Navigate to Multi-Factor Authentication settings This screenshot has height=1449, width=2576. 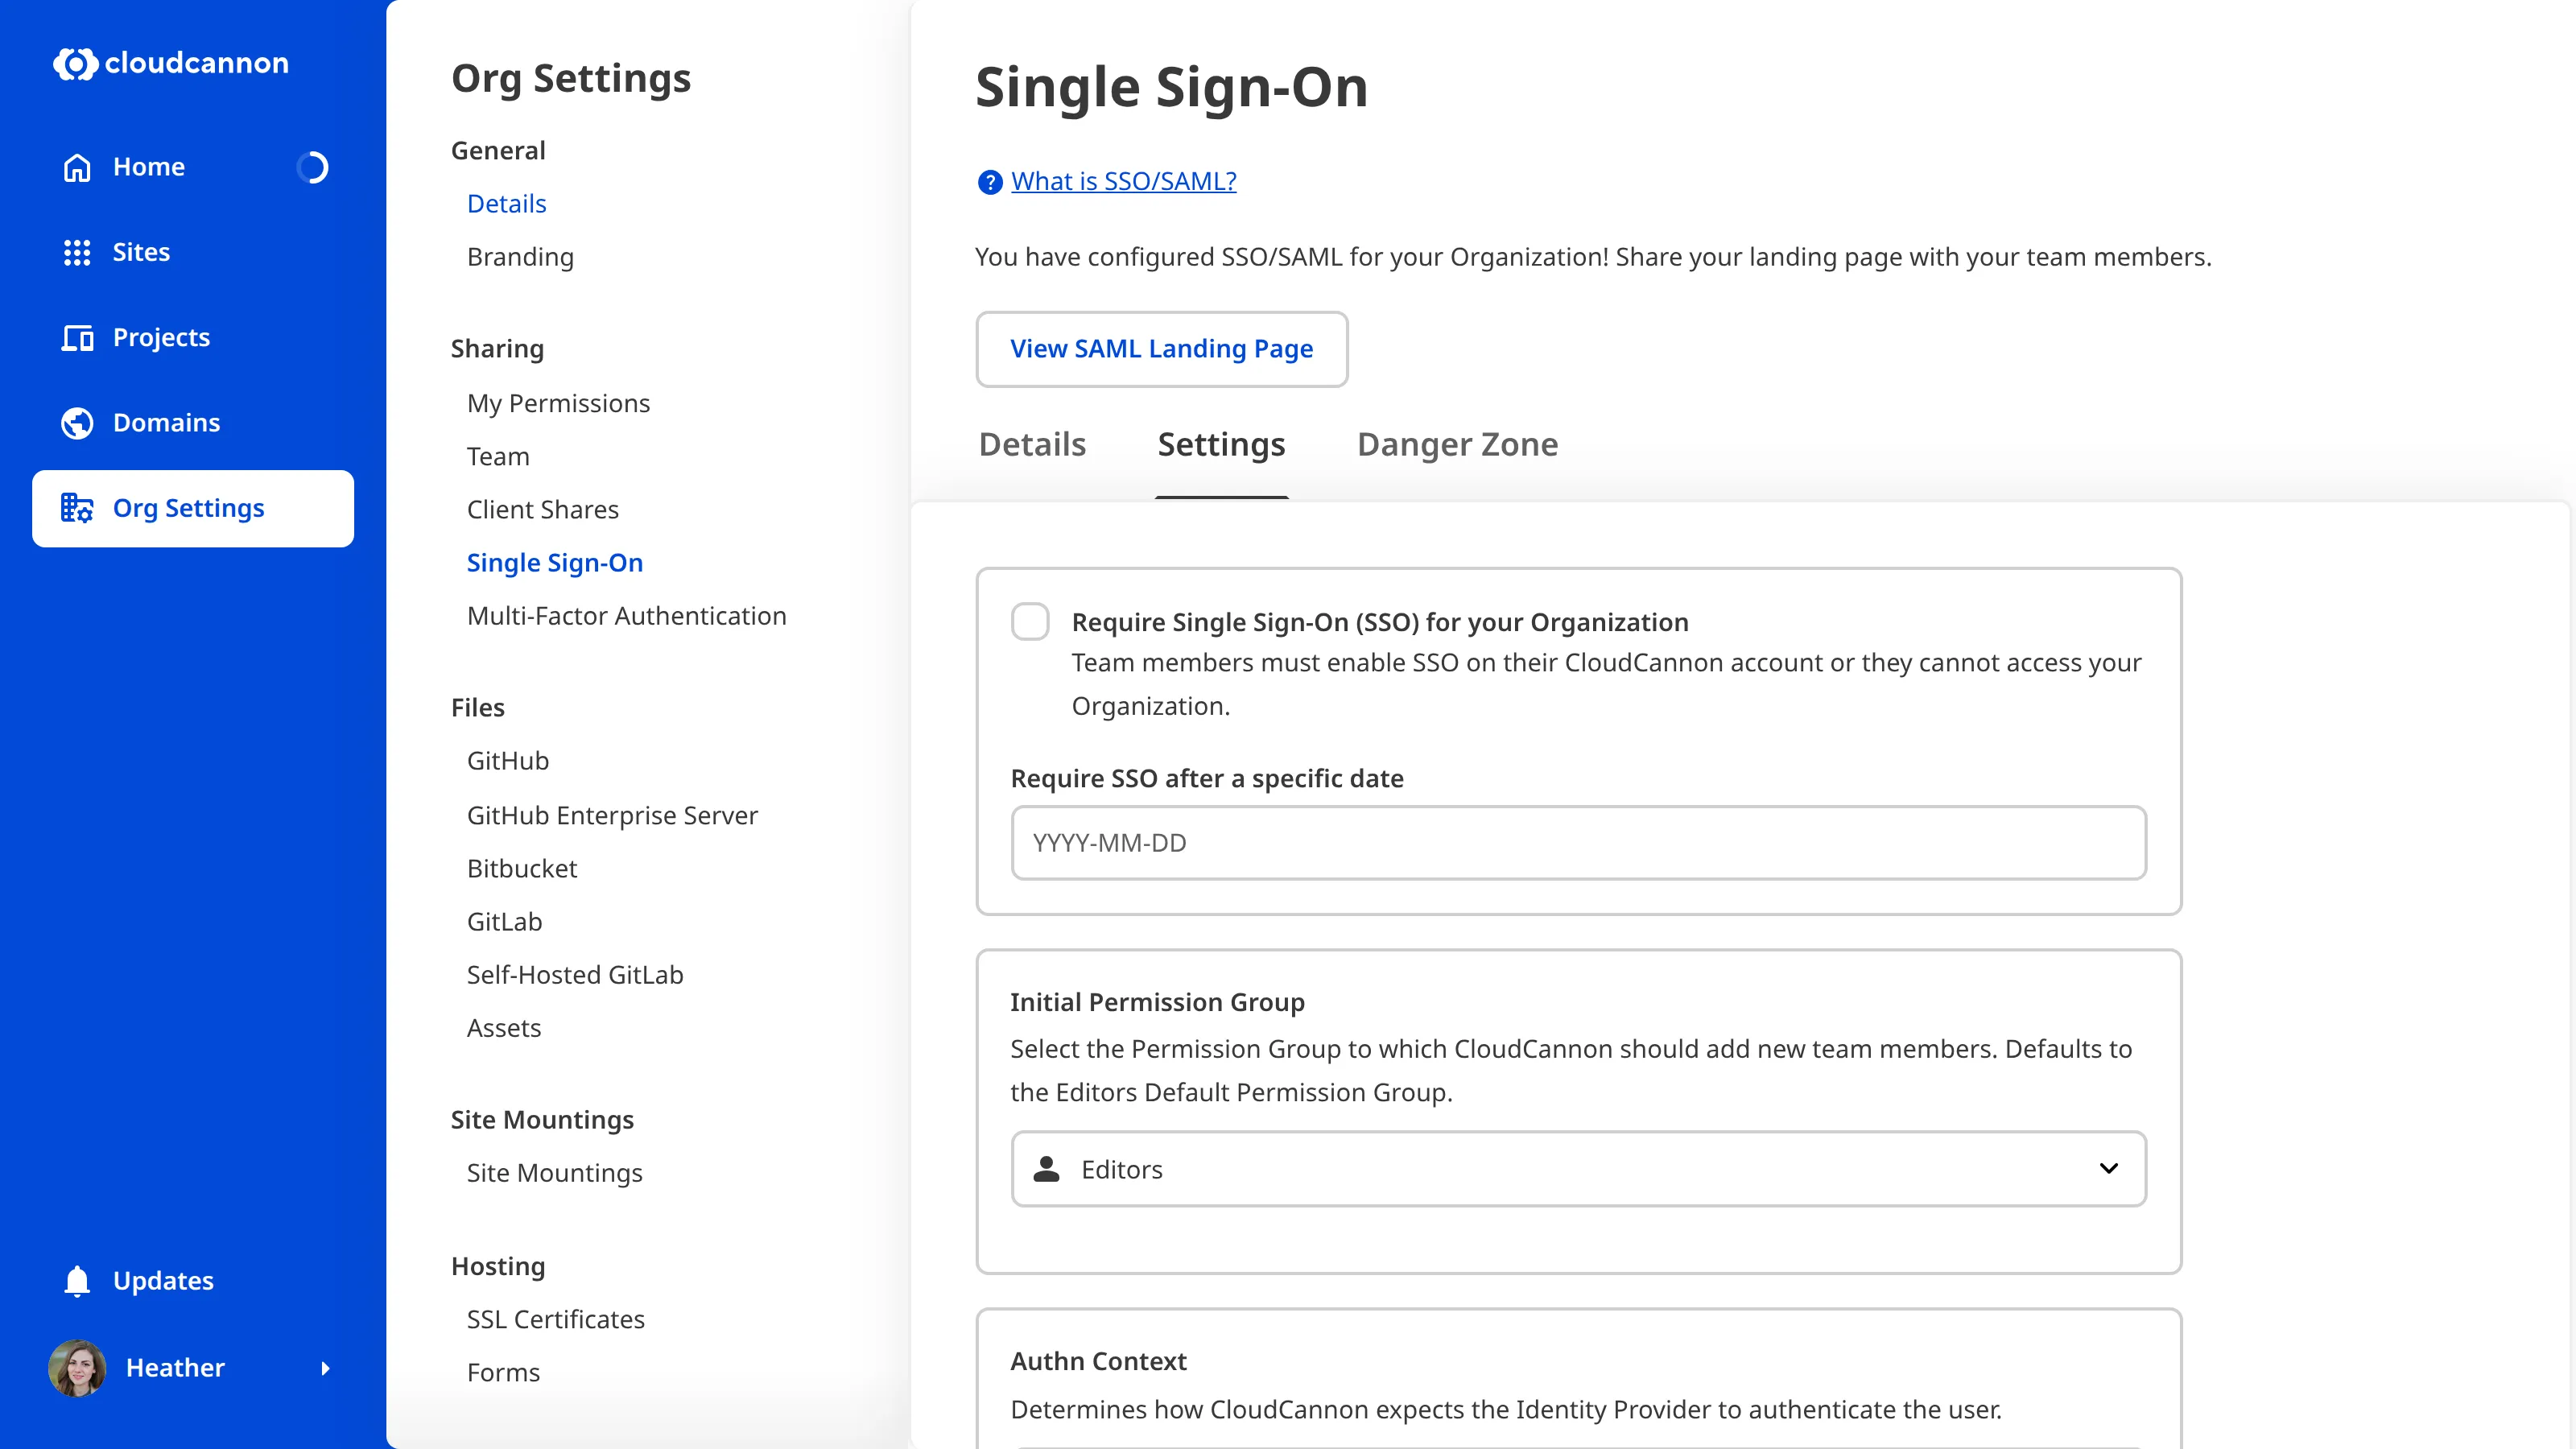(x=627, y=616)
